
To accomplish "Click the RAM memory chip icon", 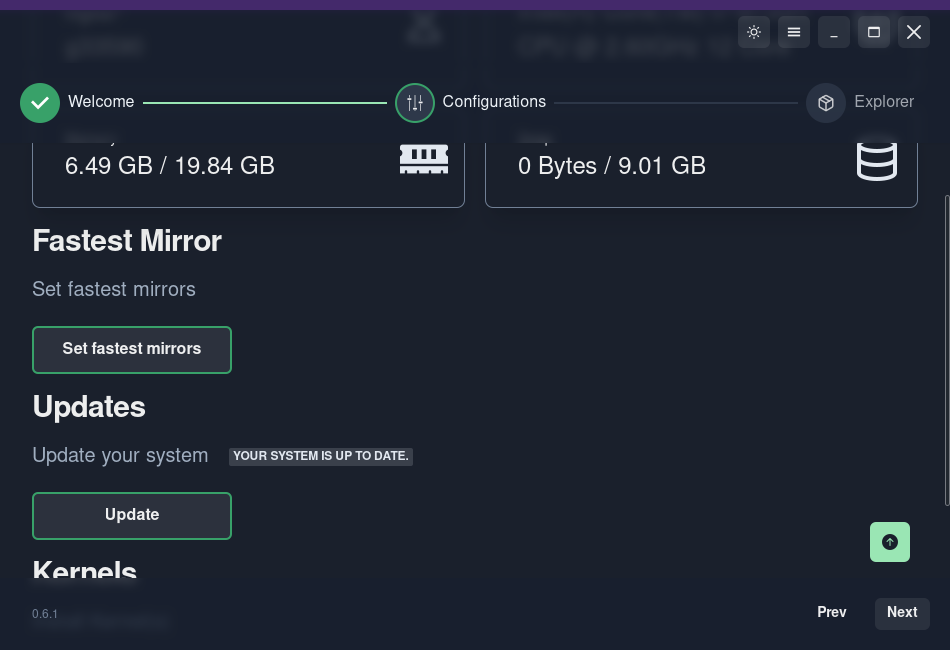I will [424, 159].
